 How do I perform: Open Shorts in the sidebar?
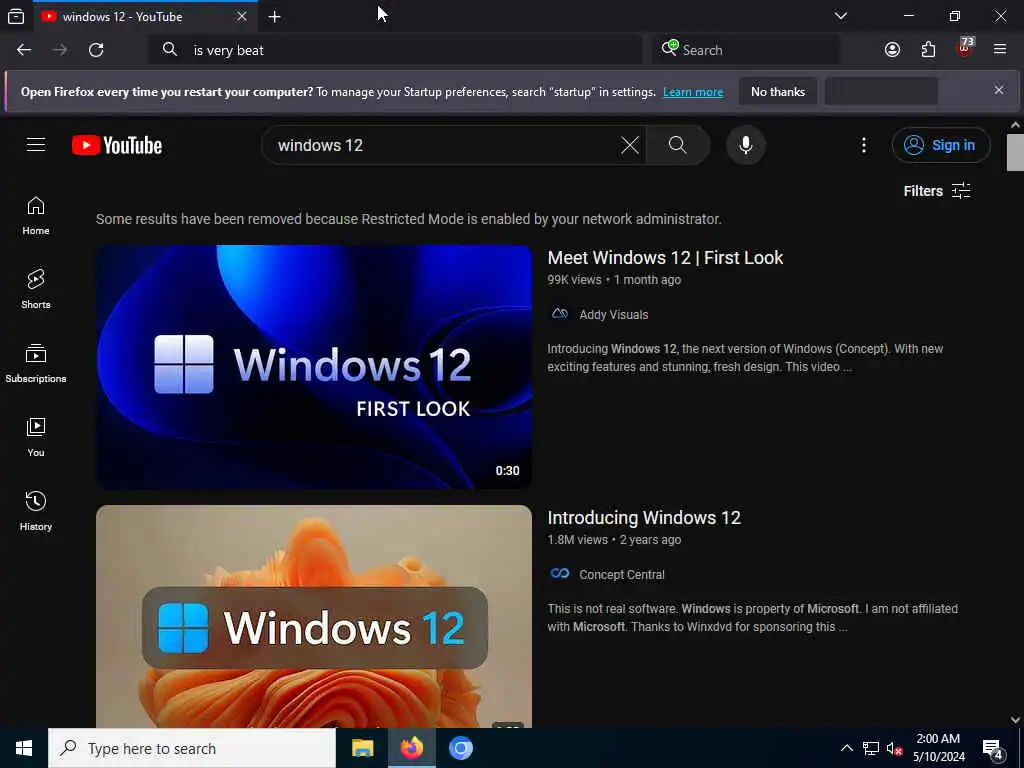pos(36,289)
